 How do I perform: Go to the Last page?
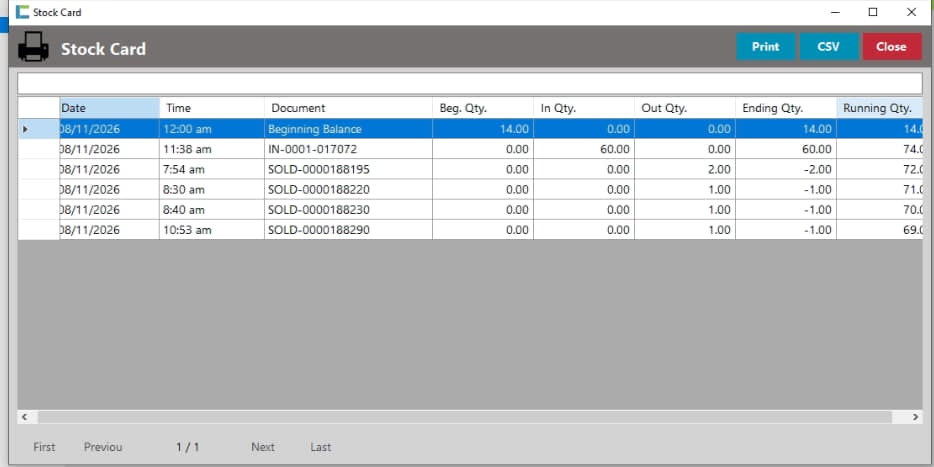tap(320, 447)
